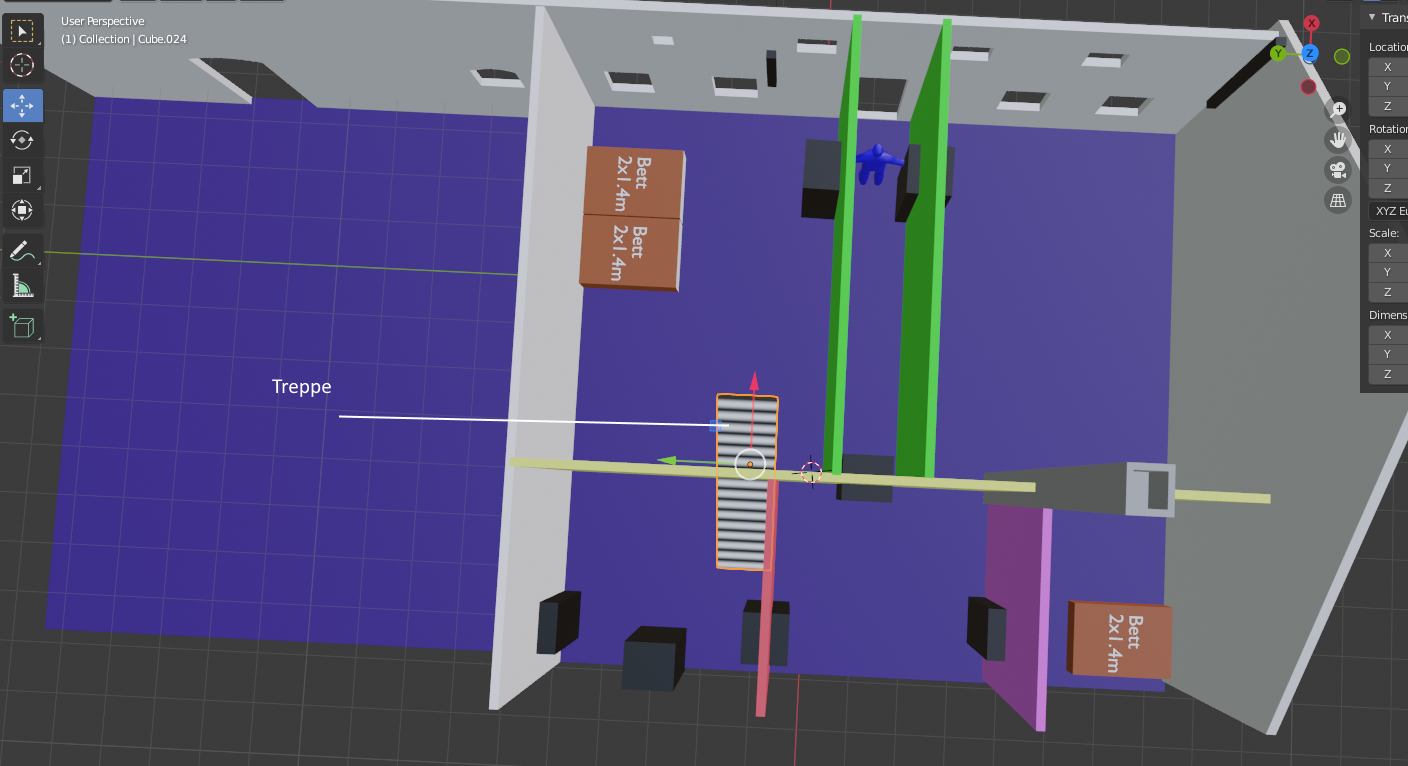Switch to the Rotate tool

tap(22, 140)
